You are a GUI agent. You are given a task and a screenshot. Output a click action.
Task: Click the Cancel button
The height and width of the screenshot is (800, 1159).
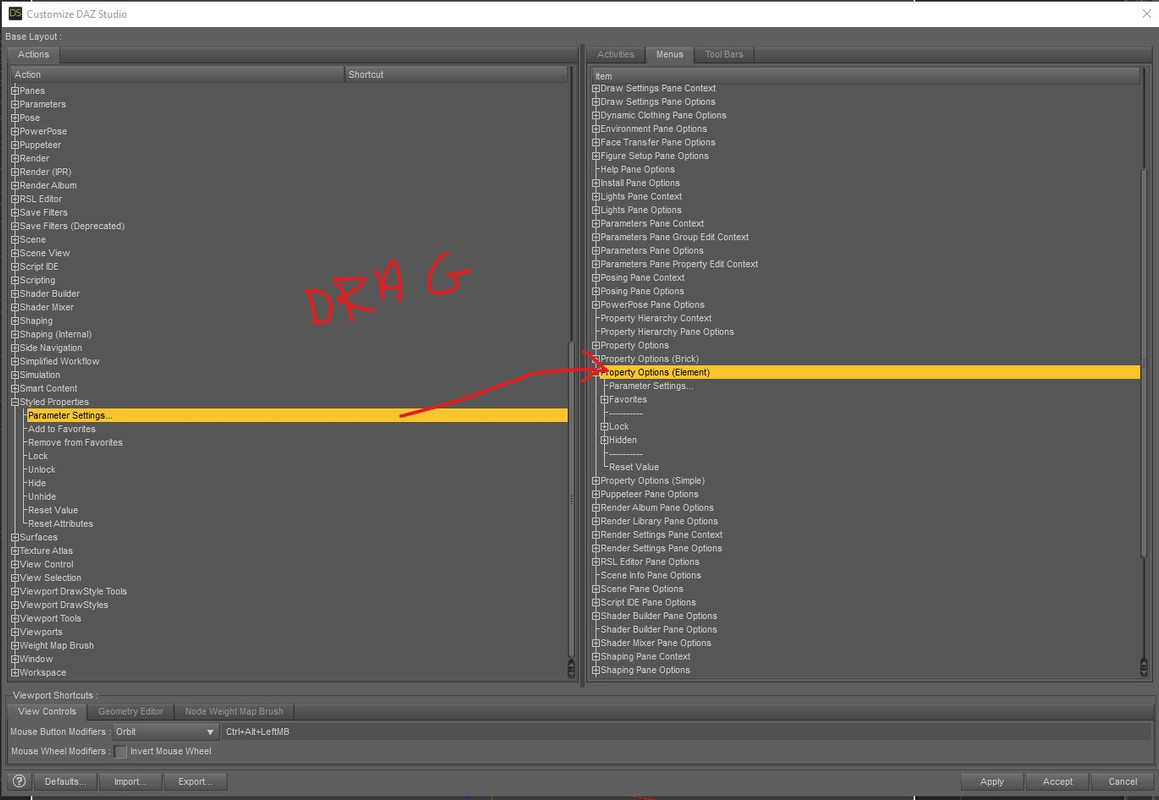1123,782
